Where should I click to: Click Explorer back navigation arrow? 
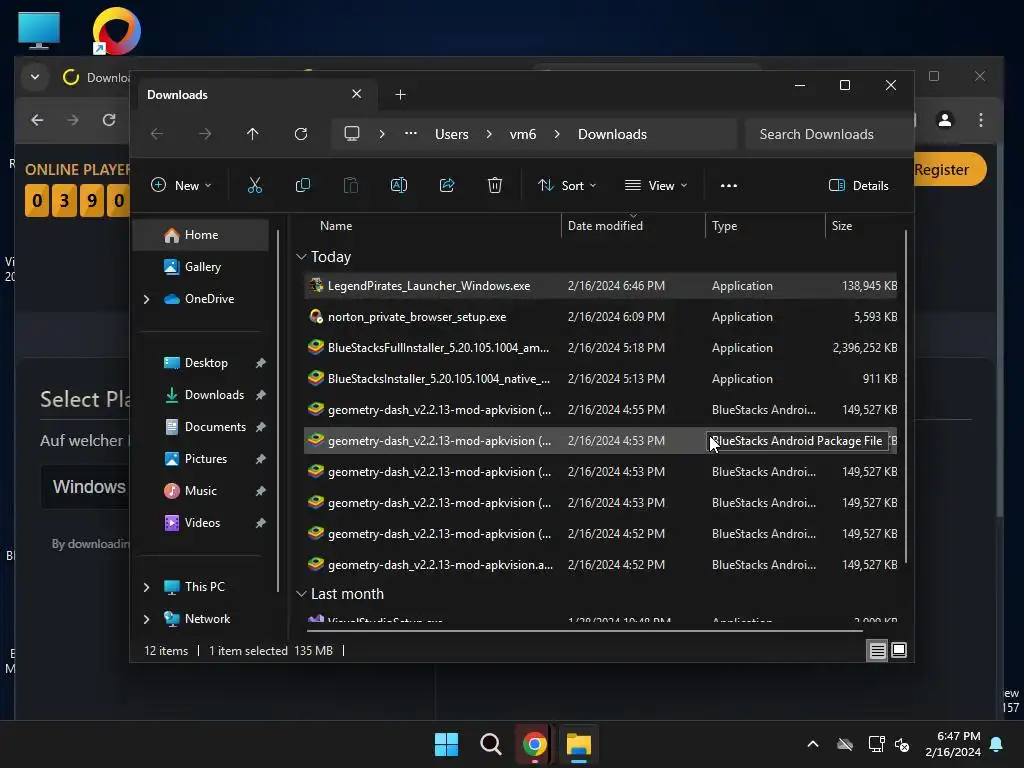(157, 134)
